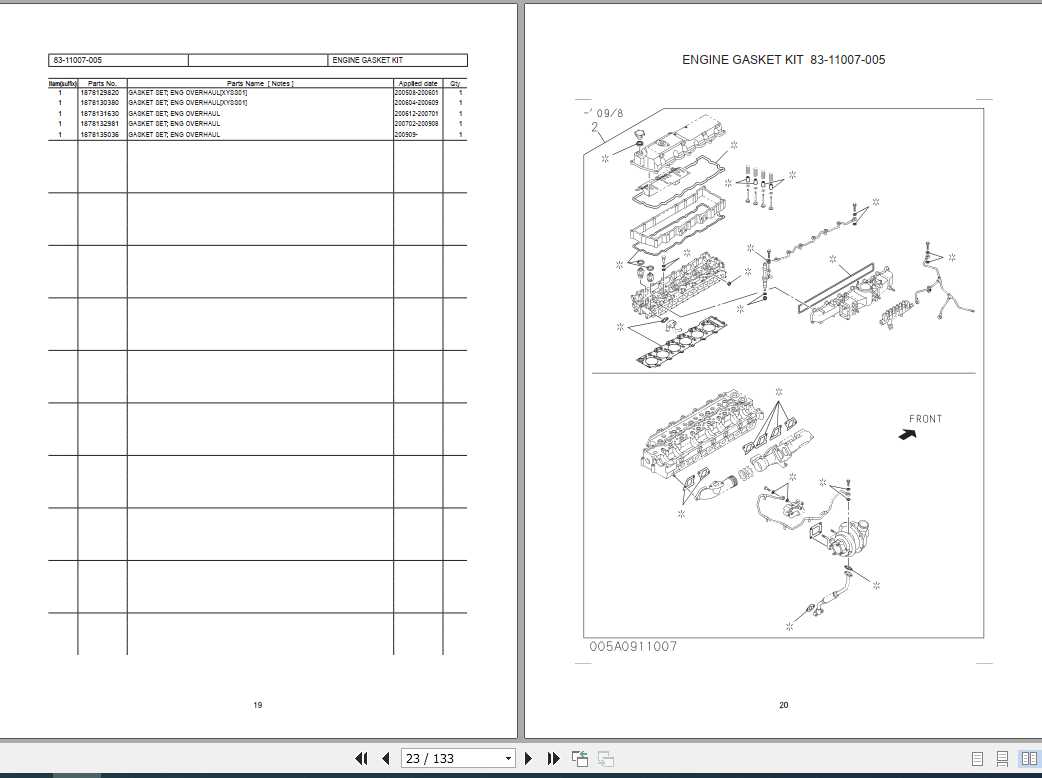This screenshot has width=1042, height=778.
Task: Jump to the last page
Action: click(x=554, y=758)
